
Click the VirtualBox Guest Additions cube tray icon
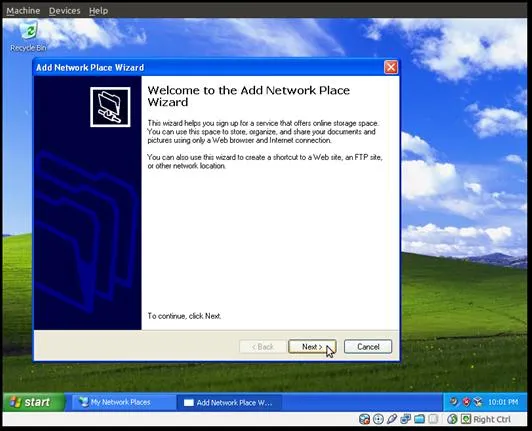478,402
